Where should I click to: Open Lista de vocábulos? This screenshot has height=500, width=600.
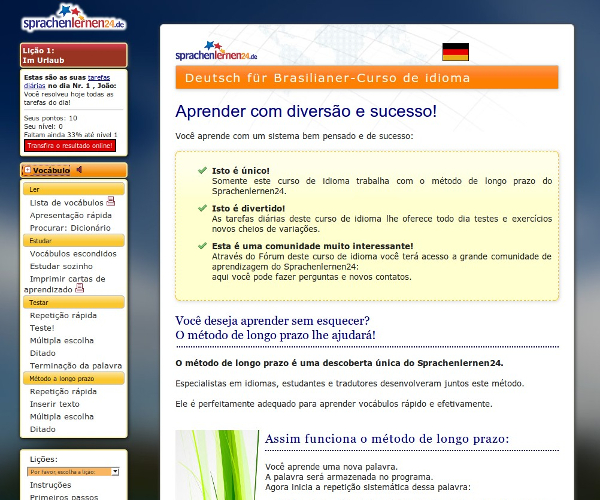coord(67,203)
